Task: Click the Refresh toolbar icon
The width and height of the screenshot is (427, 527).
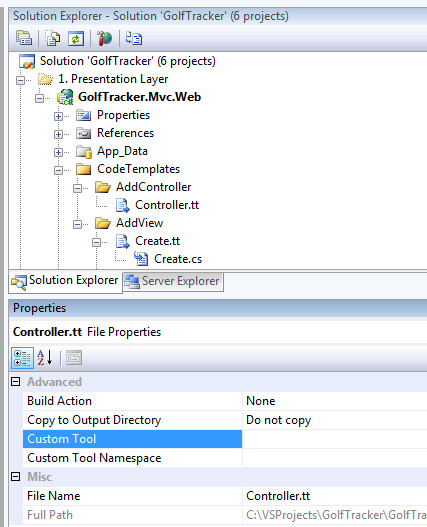Action: pos(76,38)
